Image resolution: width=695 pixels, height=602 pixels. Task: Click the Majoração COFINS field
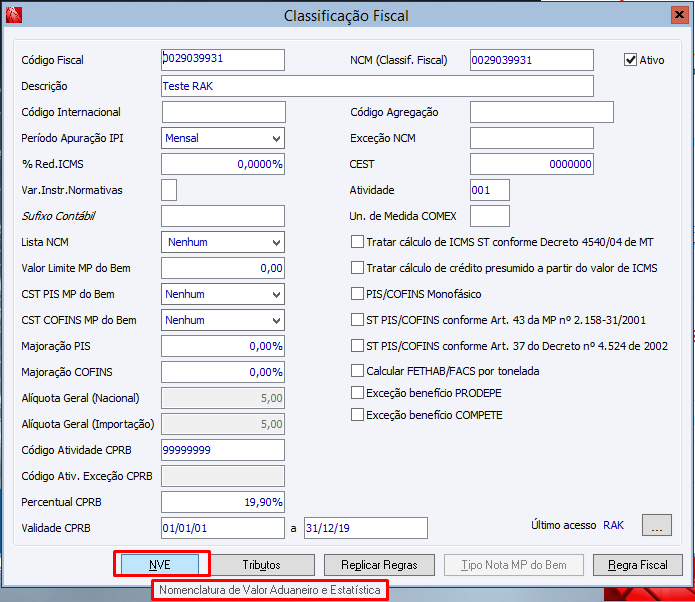pyautogui.click(x=223, y=372)
